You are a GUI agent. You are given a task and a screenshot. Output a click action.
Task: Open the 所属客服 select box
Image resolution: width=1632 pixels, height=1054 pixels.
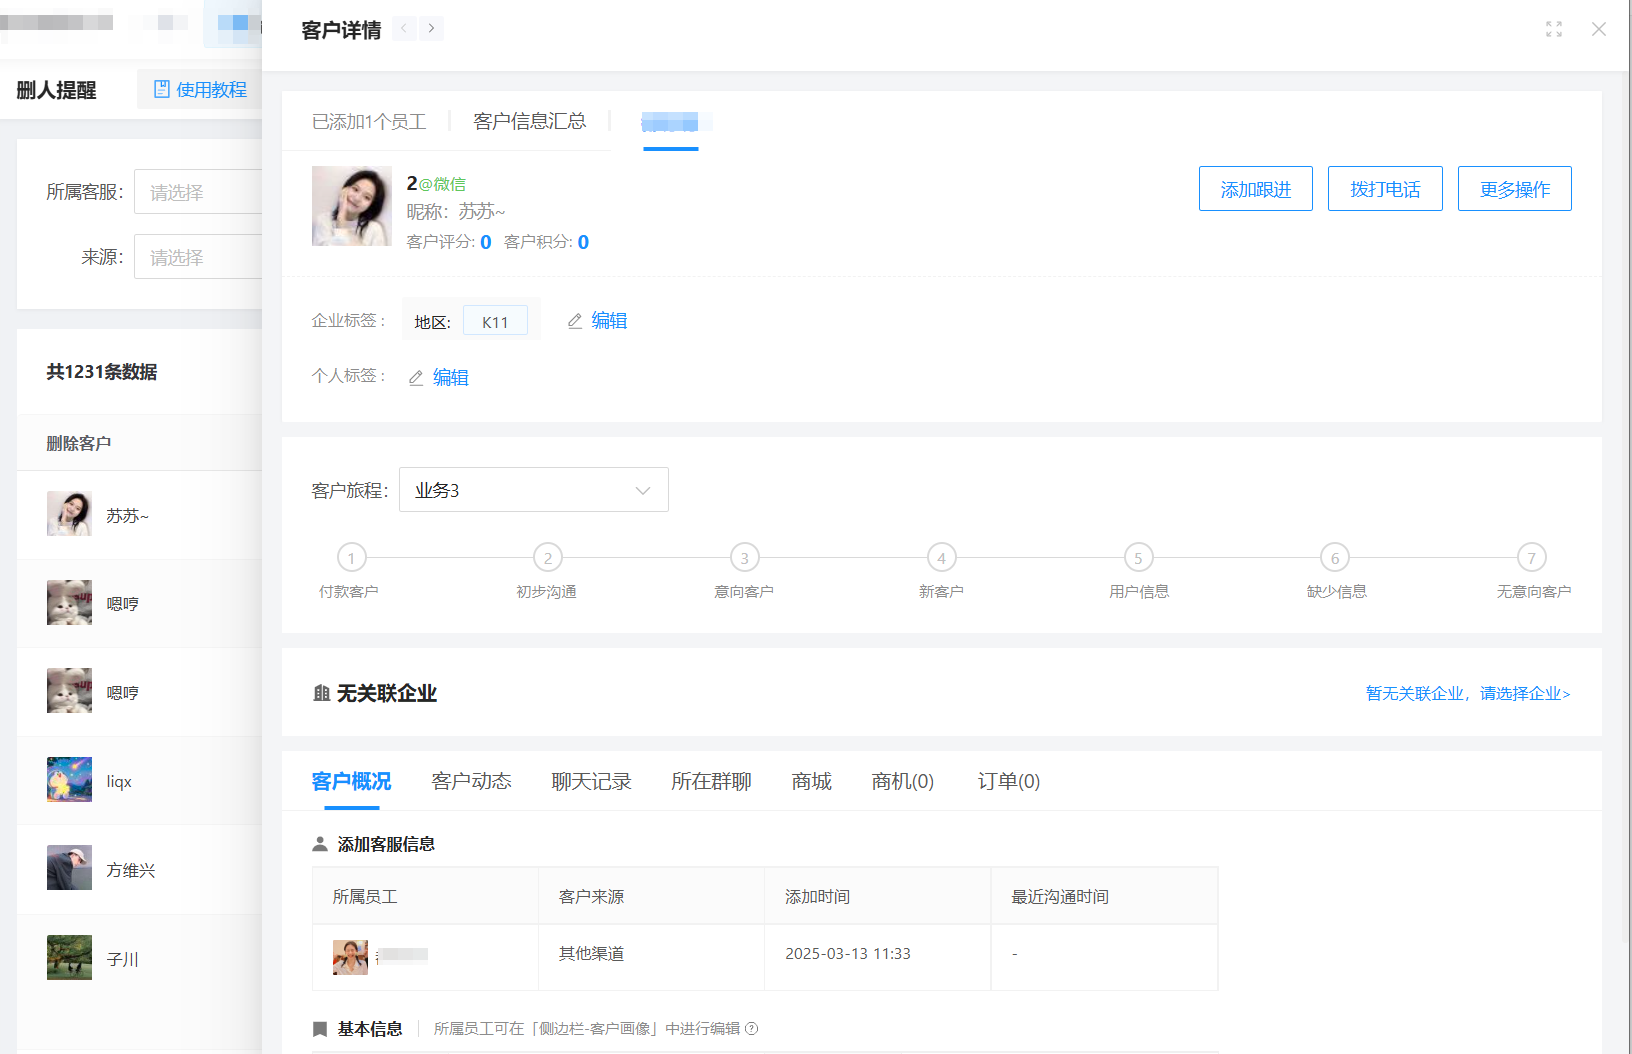(x=198, y=192)
